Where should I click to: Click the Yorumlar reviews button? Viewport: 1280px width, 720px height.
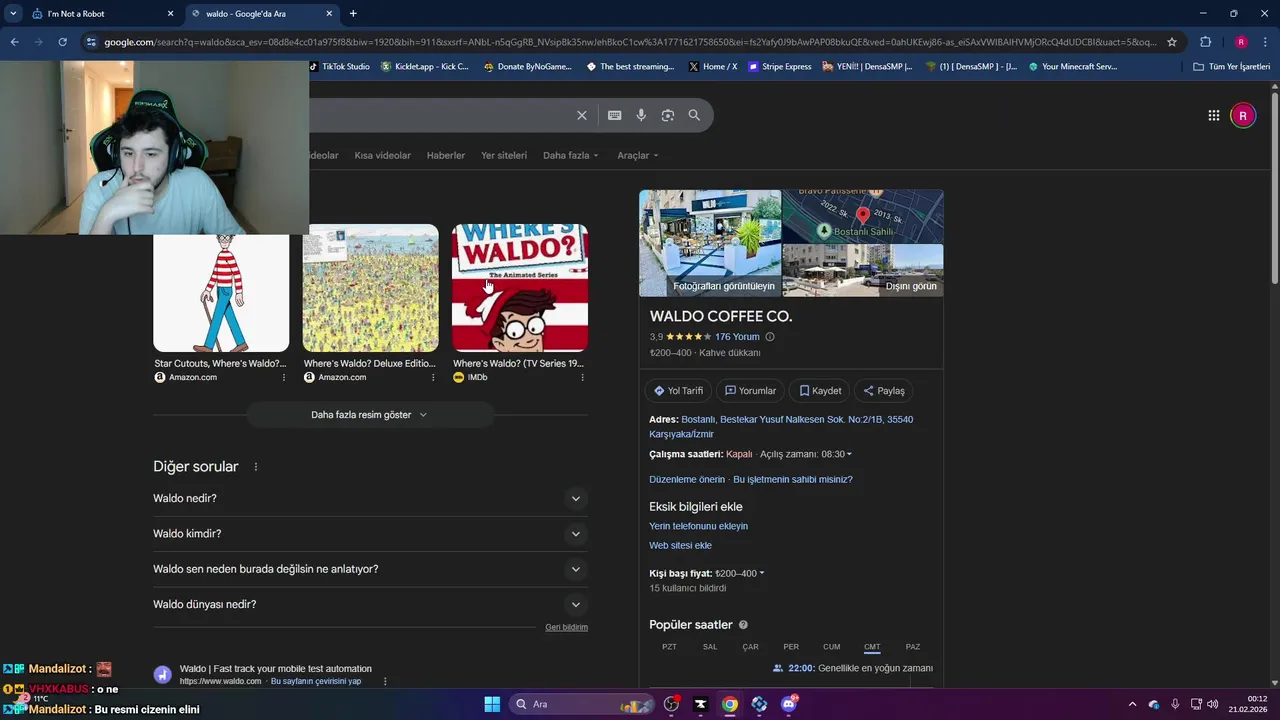click(x=750, y=391)
